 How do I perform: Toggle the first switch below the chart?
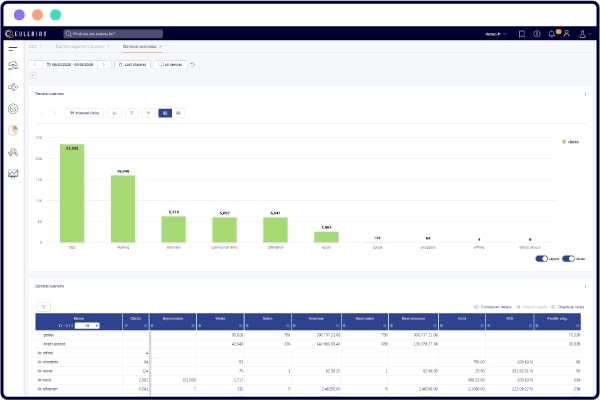(541, 259)
